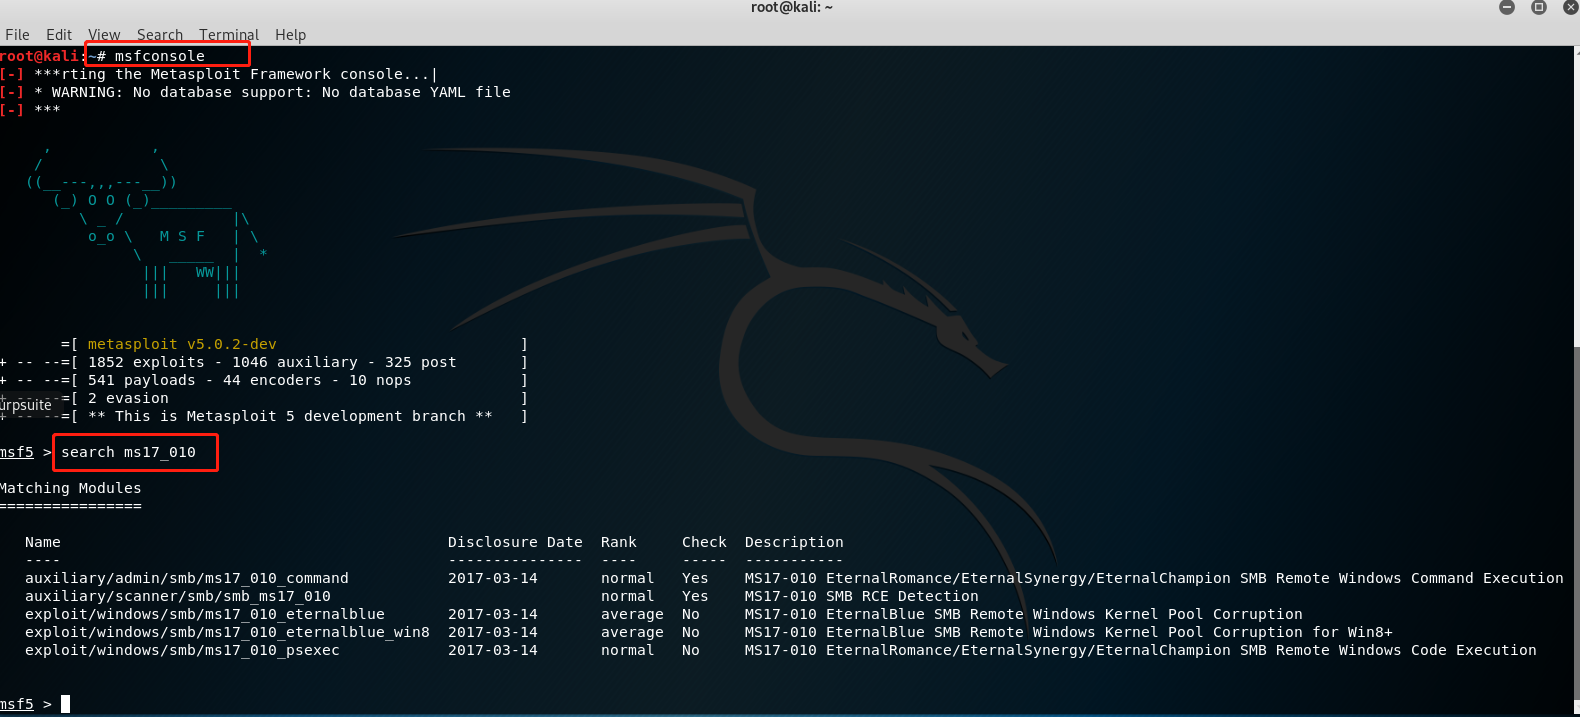Click the 'Description' column header
Screen dimensions: 1580x717
click(794, 542)
